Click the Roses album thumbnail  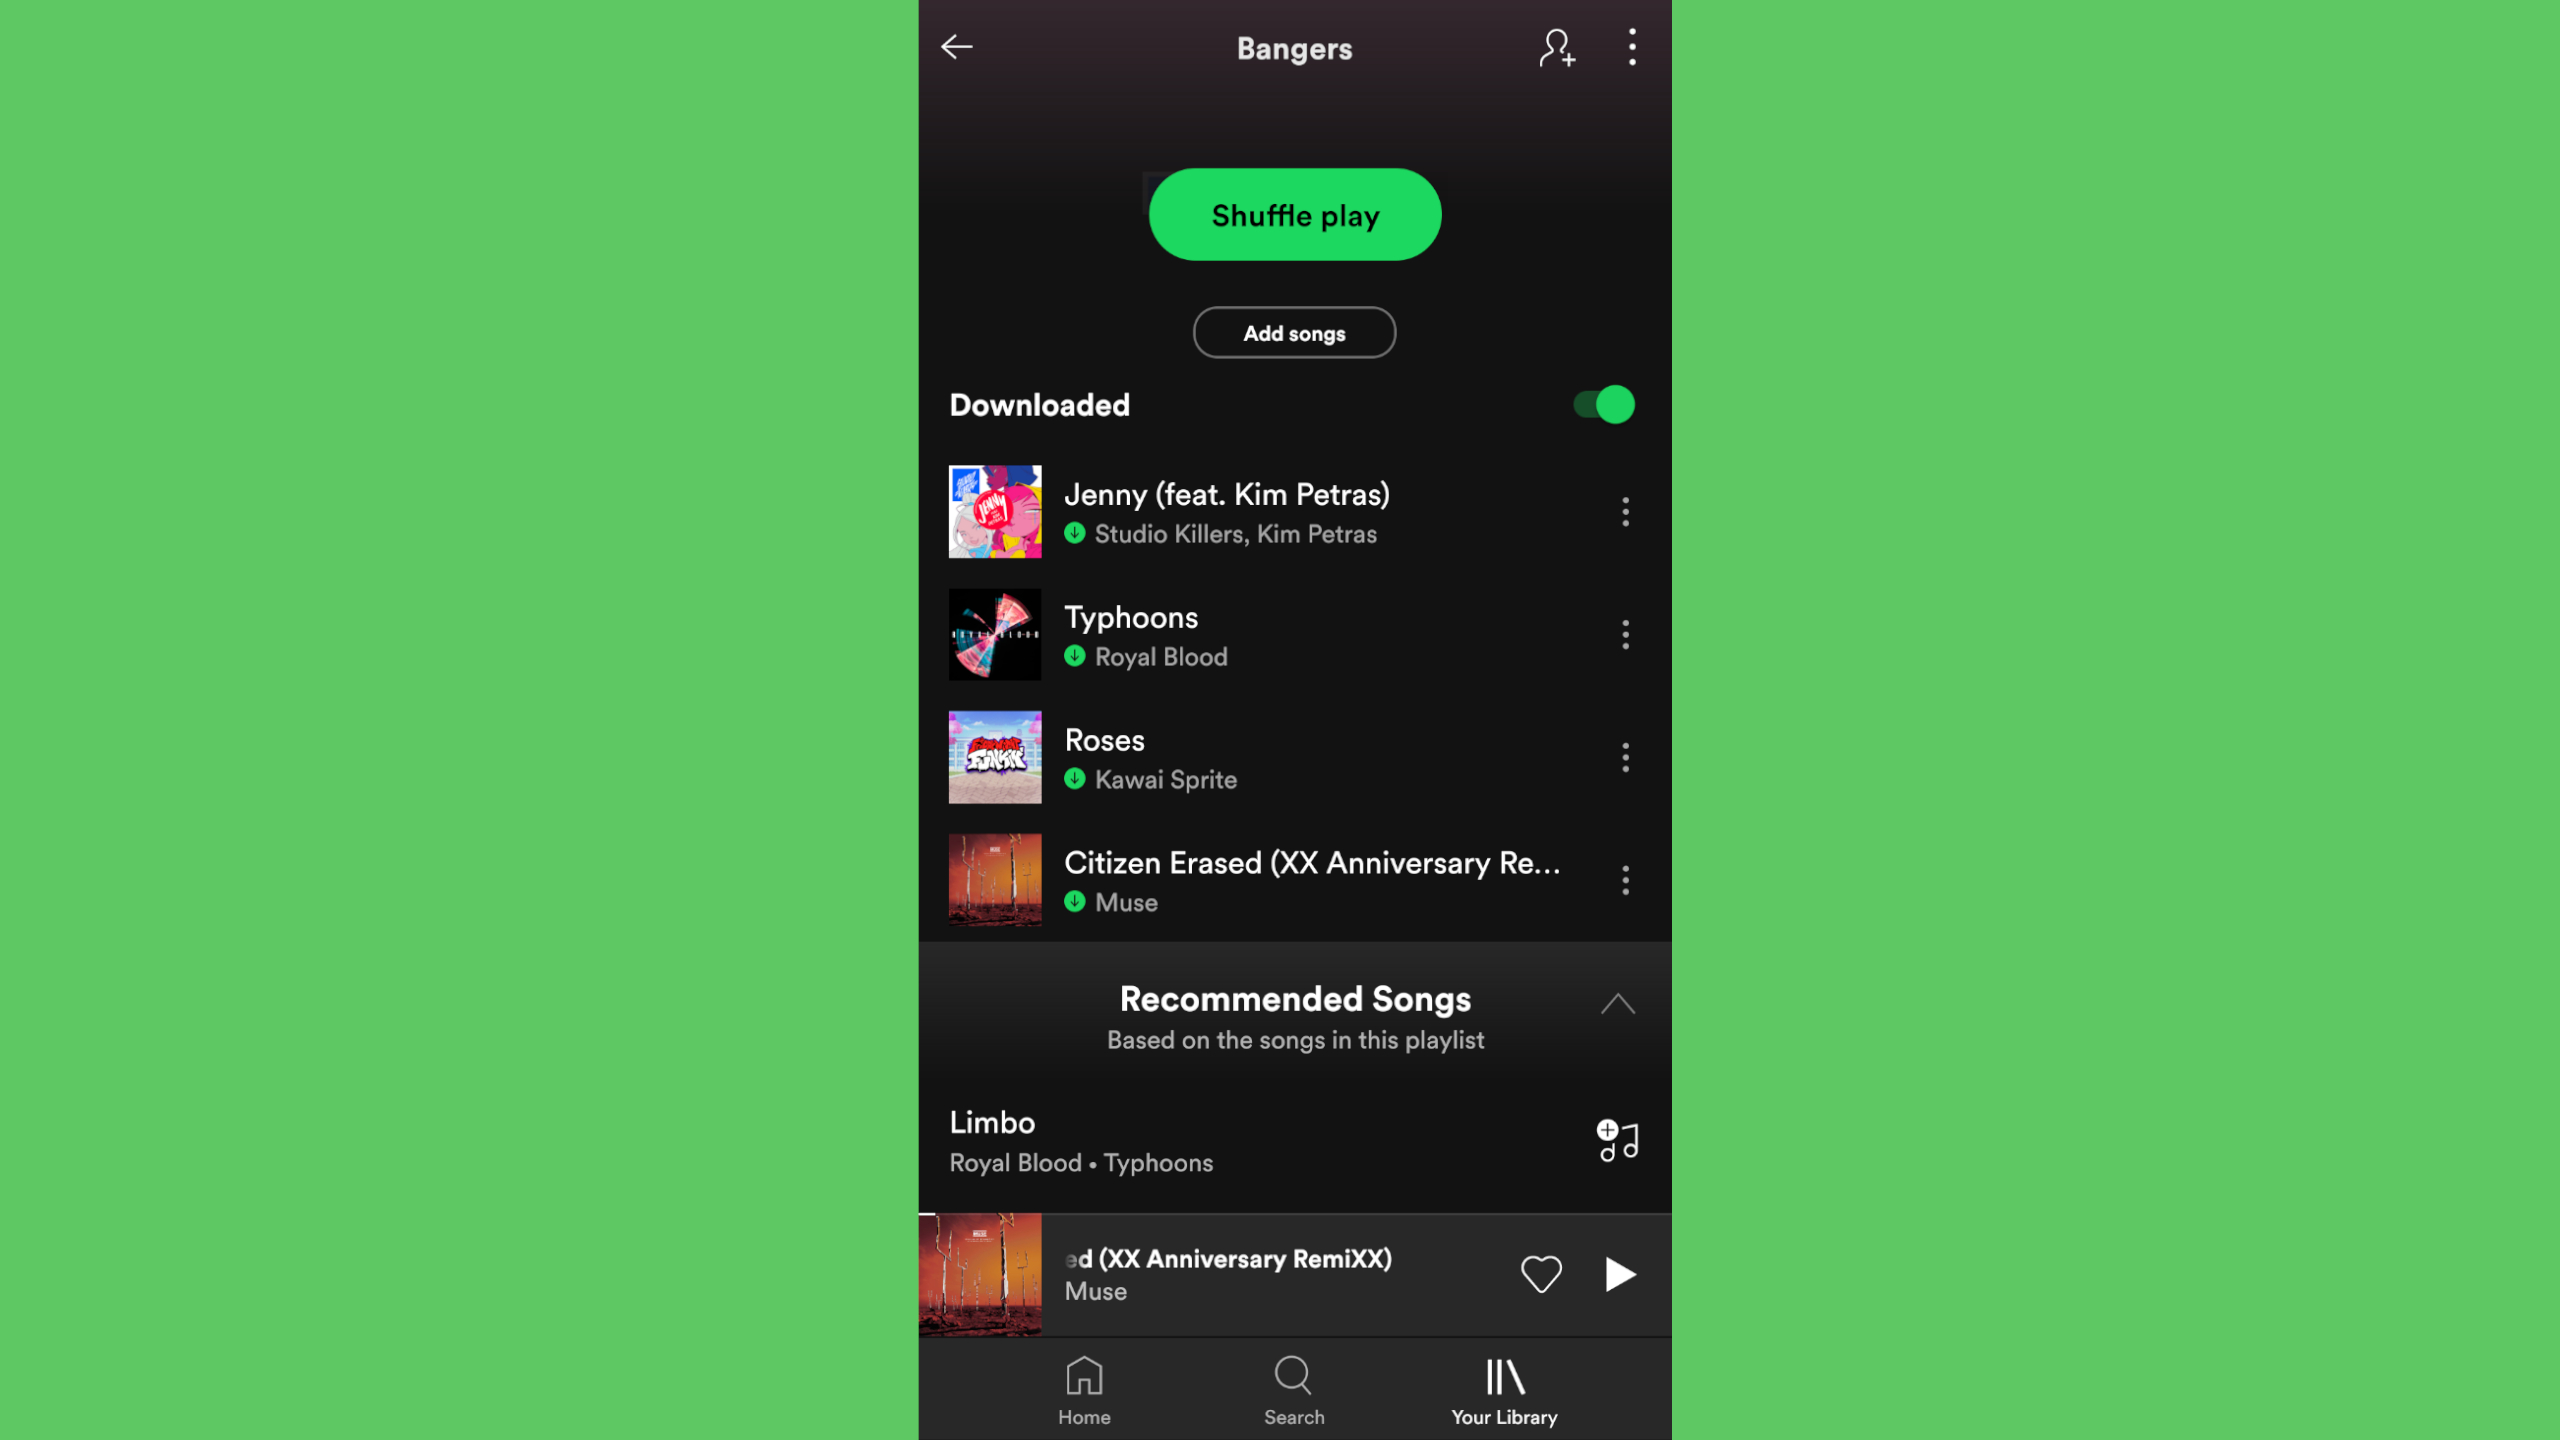click(993, 756)
